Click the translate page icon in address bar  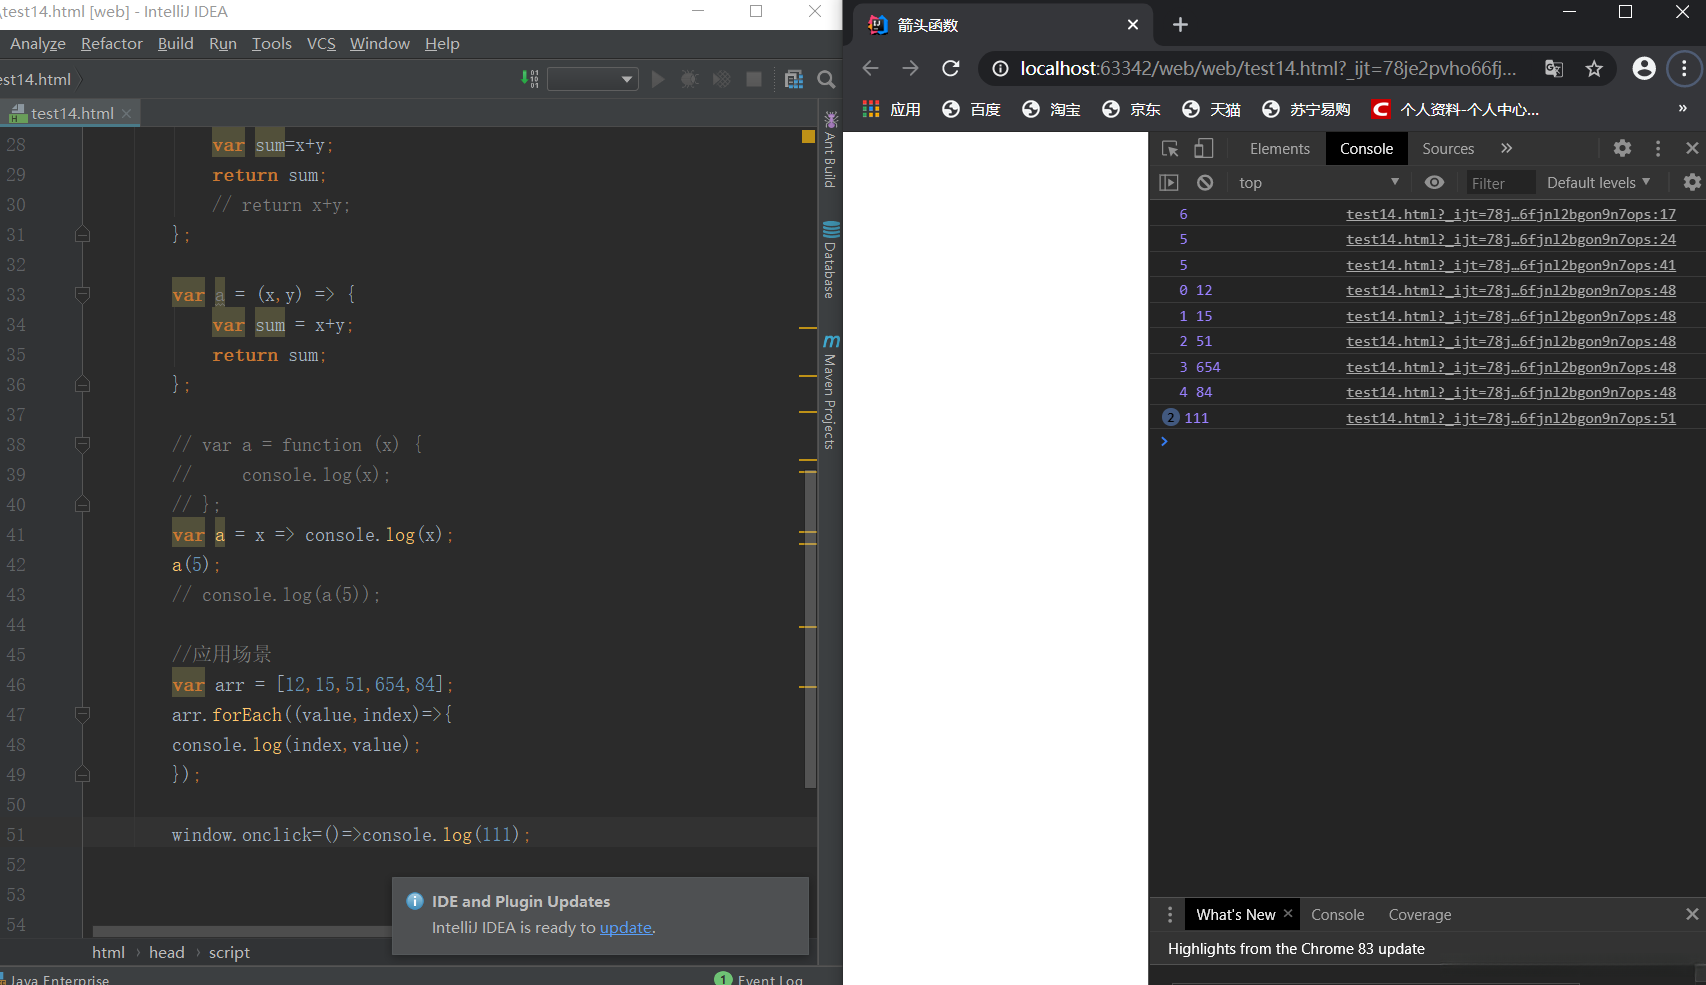(x=1554, y=68)
